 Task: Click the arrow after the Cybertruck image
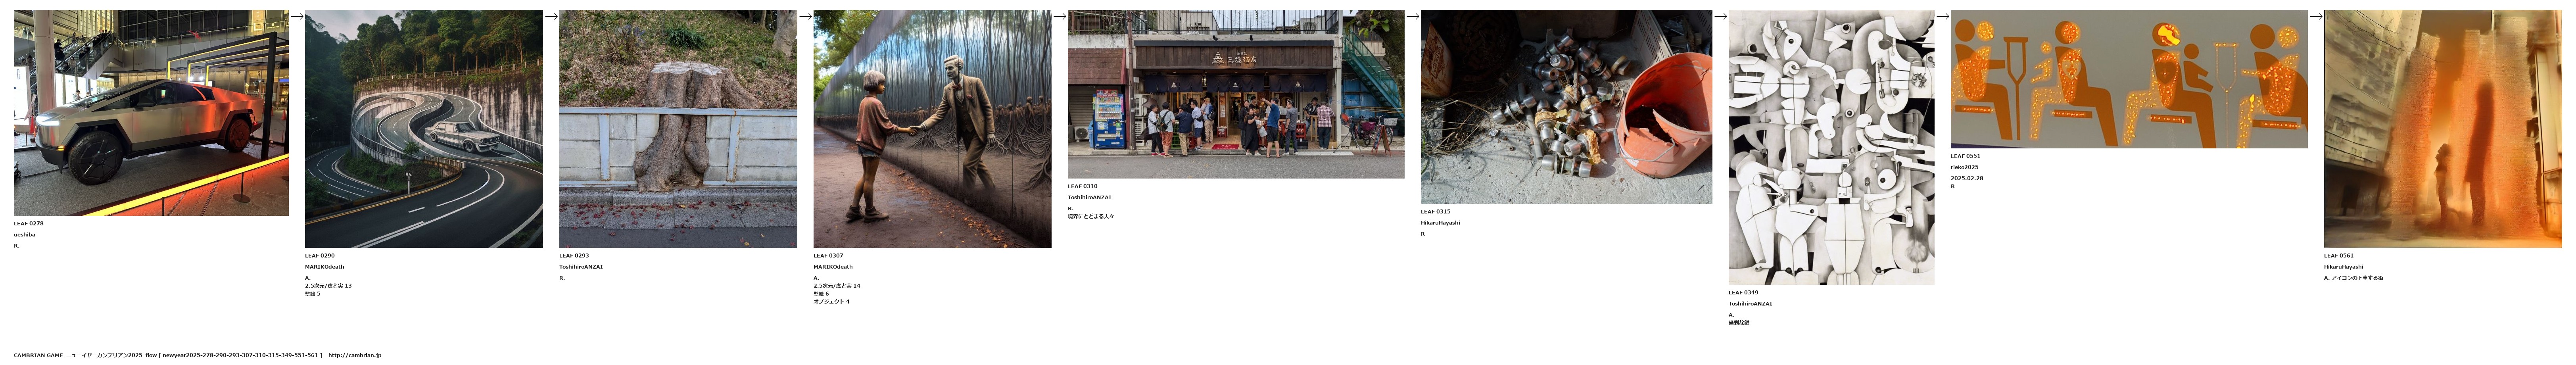coord(297,16)
